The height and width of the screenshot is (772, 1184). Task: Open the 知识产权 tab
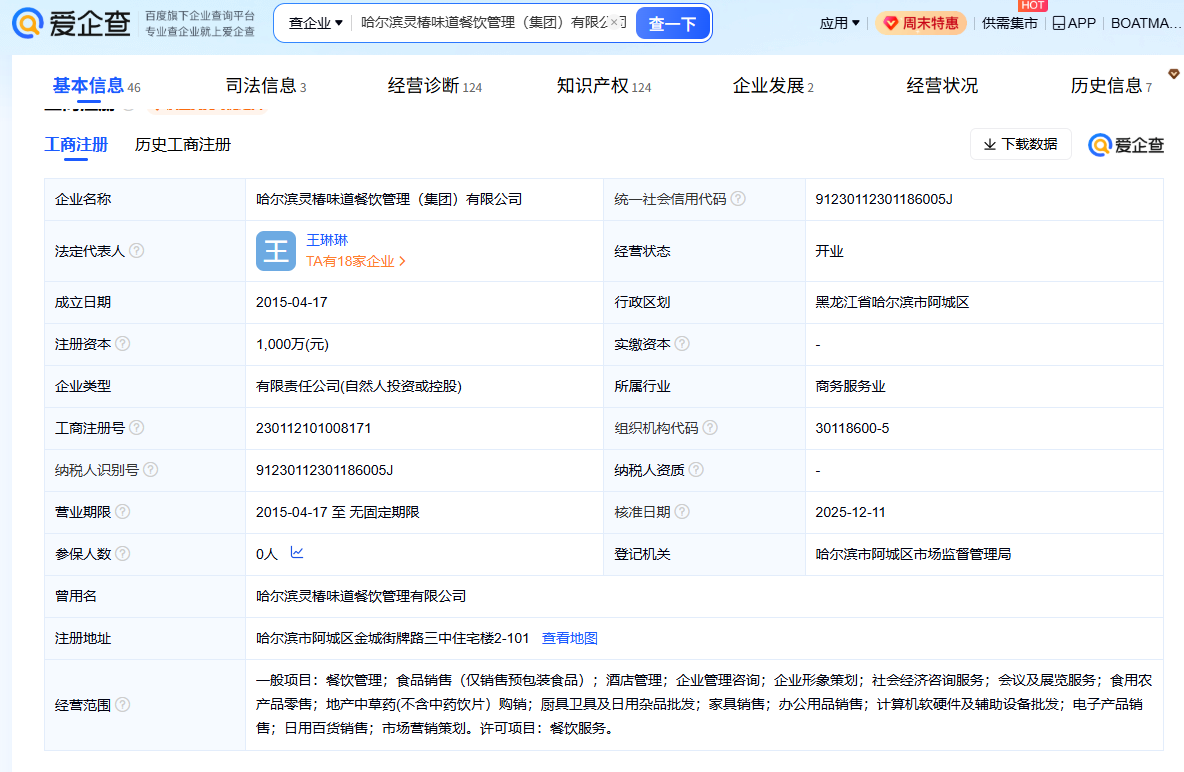(603, 86)
